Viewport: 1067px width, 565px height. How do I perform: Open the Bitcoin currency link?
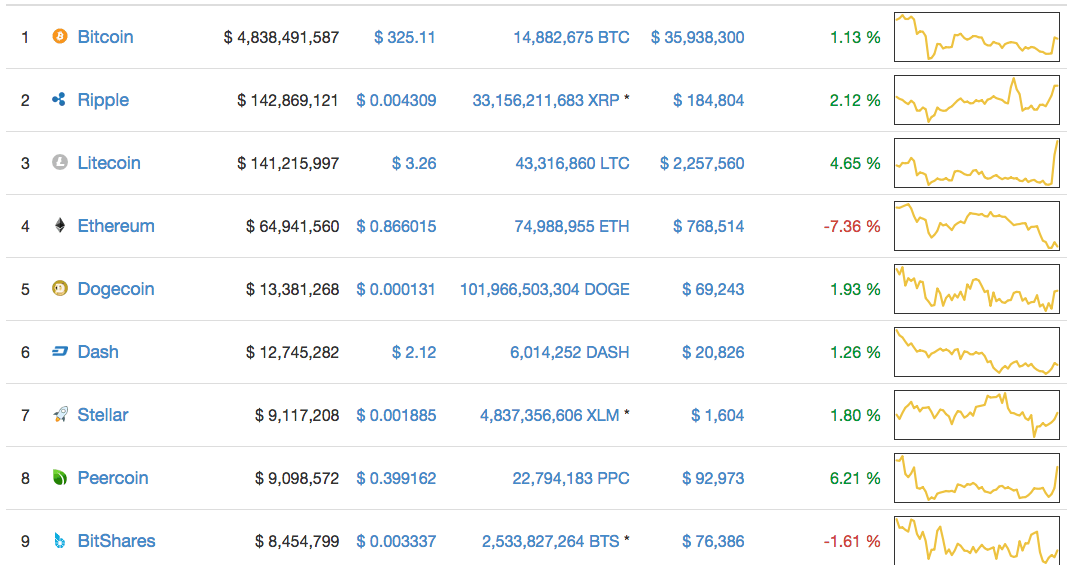[105, 37]
